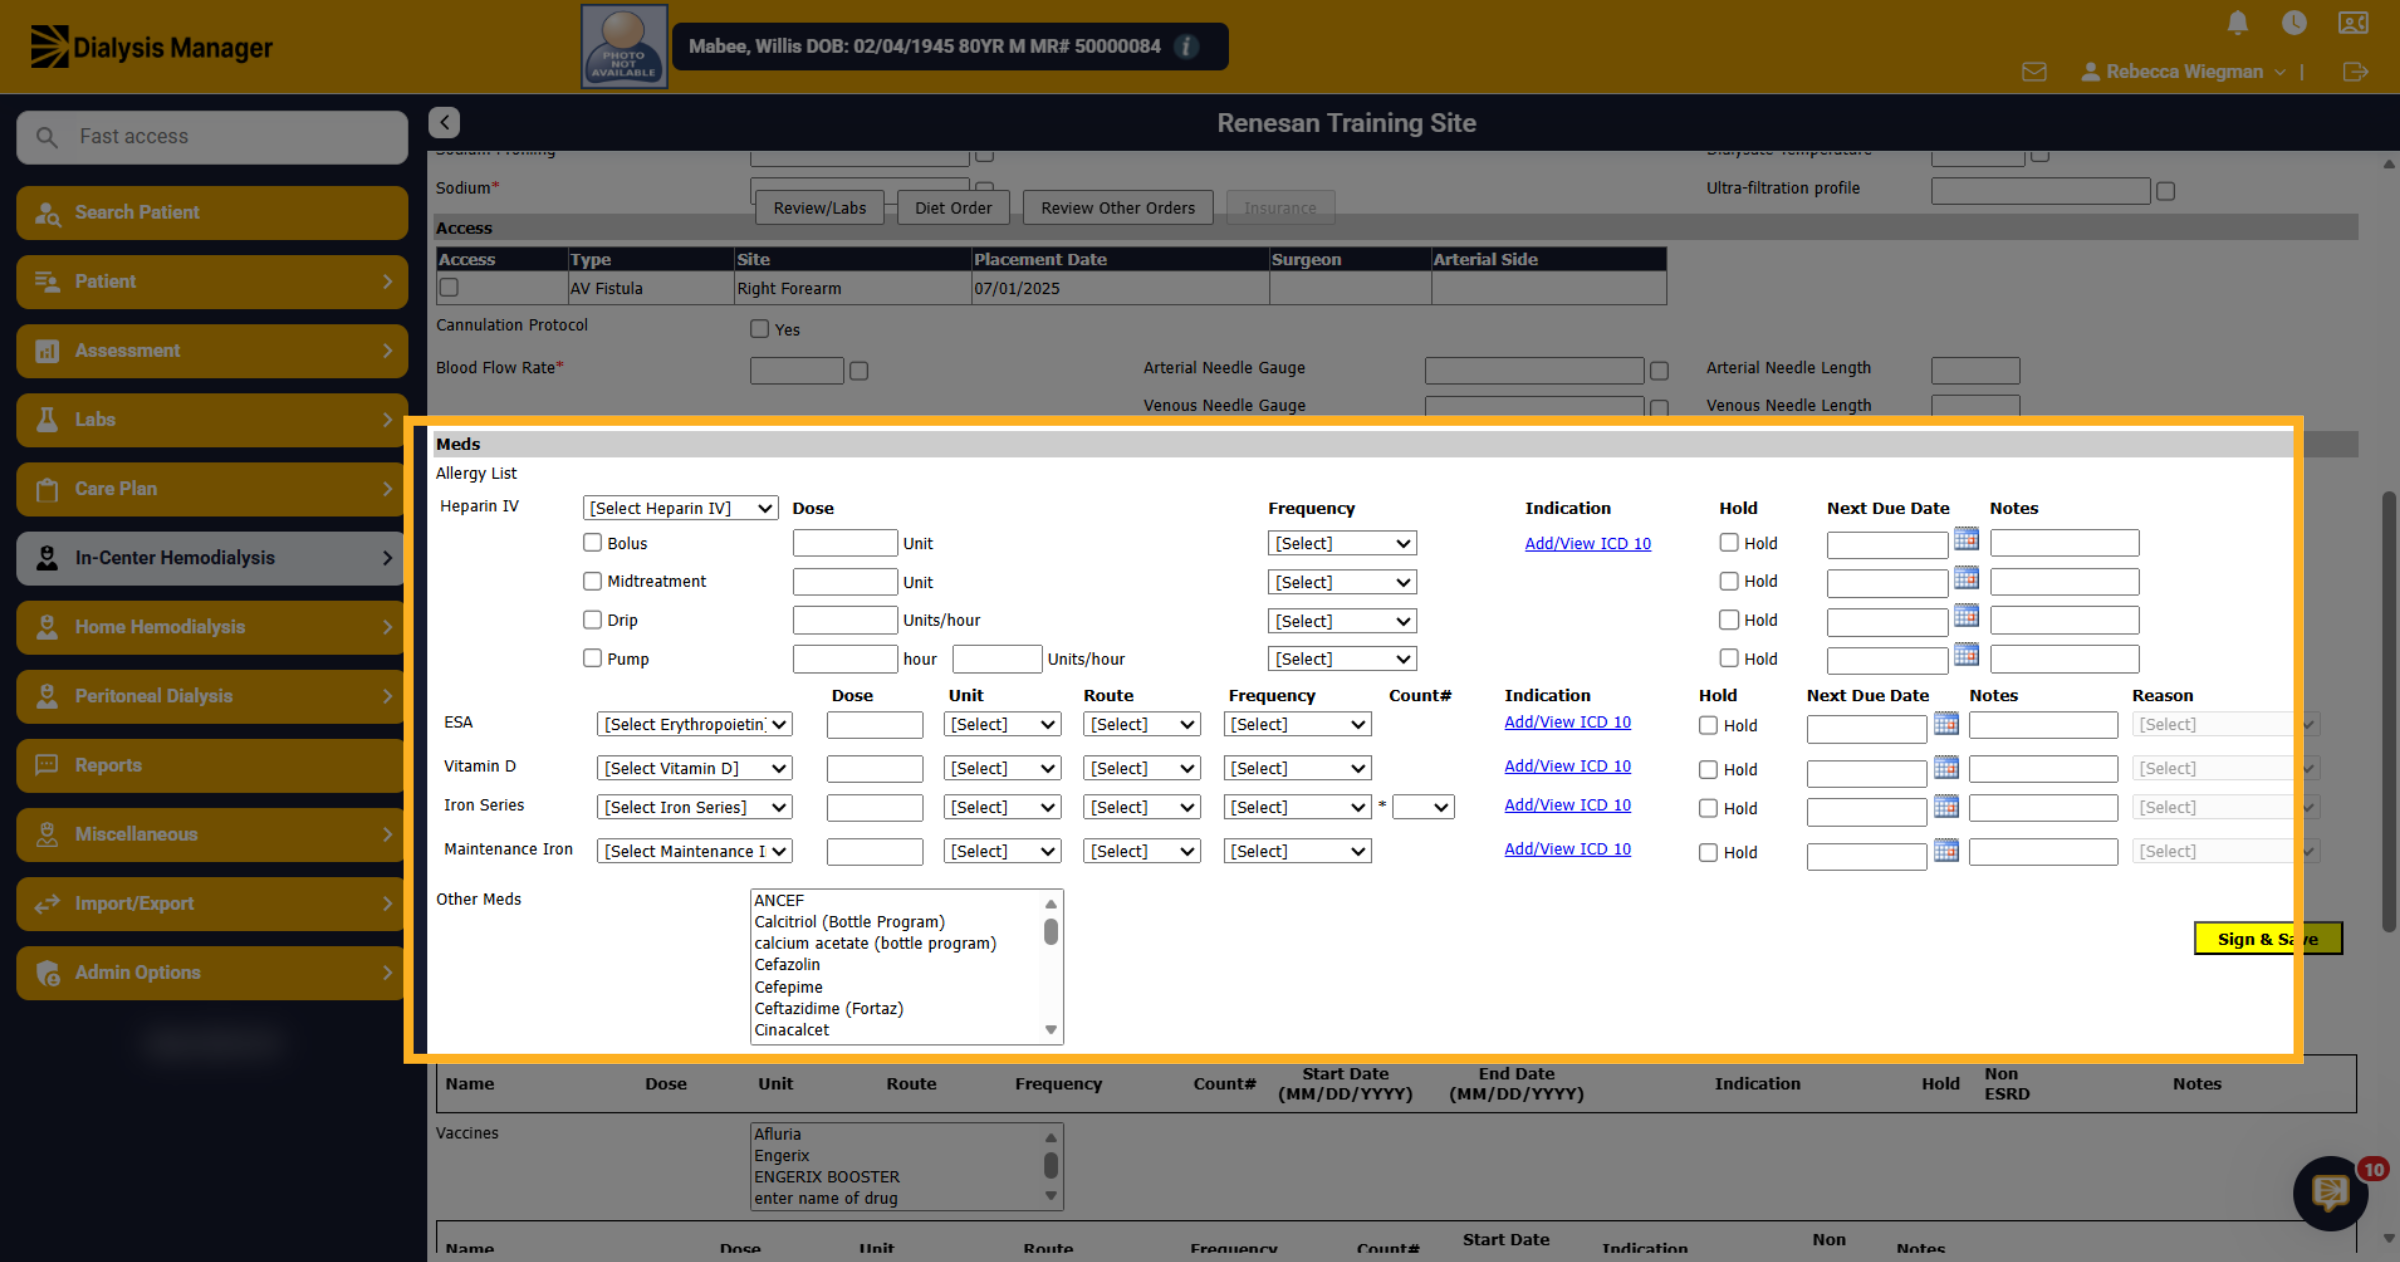Screen dimensions: 2400x1262
Task: Toggle Hold checkbox for ESA row
Action: click(x=1708, y=725)
